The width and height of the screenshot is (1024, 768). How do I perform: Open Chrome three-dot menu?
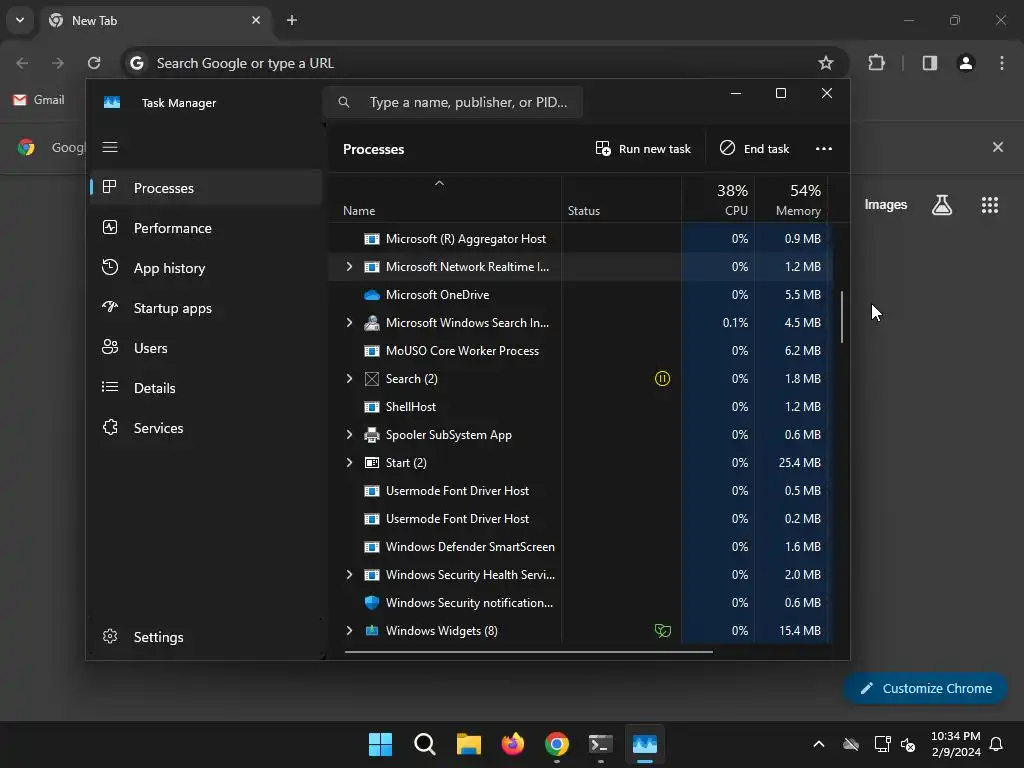[1002, 63]
